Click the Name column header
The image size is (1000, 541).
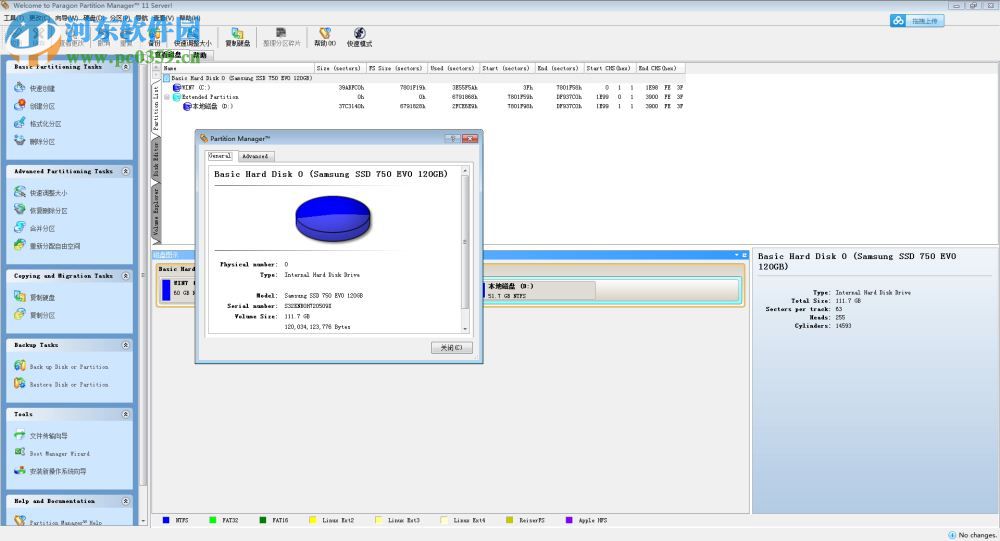click(x=238, y=68)
